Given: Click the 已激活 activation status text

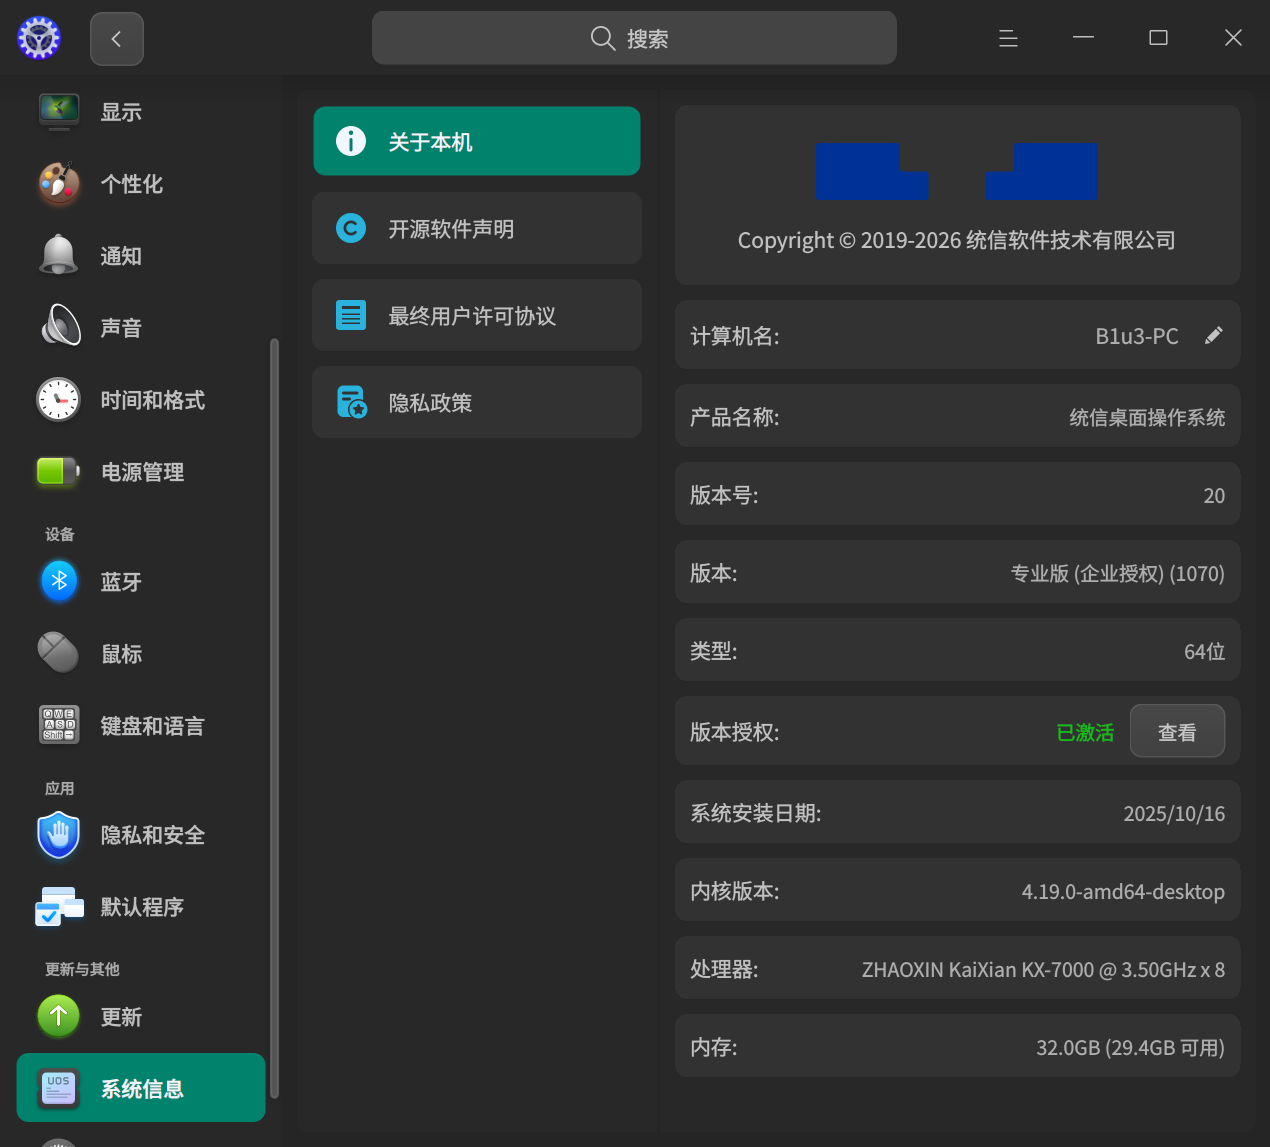Looking at the screenshot, I should 1085,732.
